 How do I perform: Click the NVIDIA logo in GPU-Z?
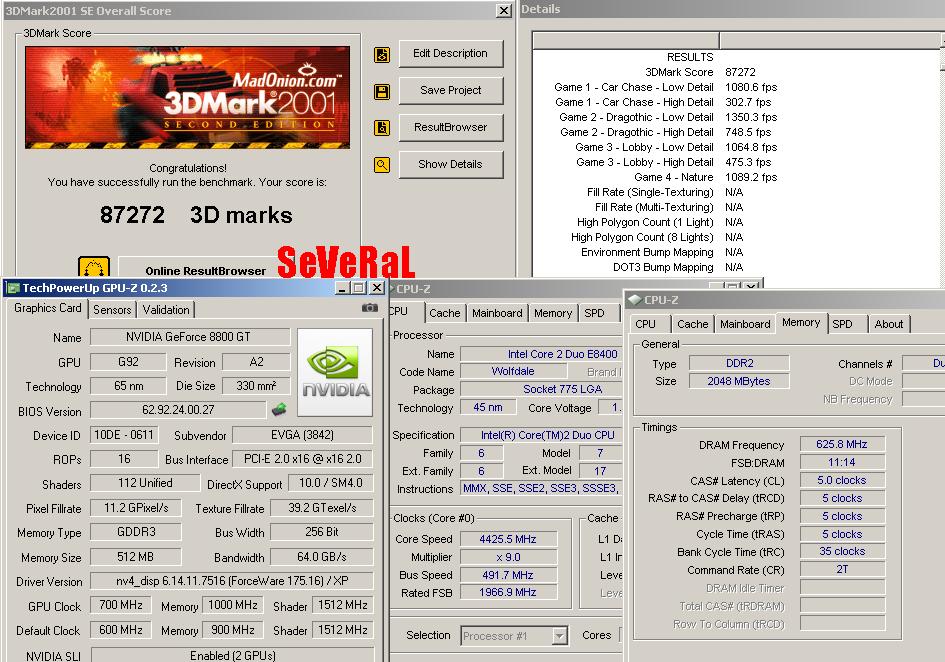click(x=335, y=373)
